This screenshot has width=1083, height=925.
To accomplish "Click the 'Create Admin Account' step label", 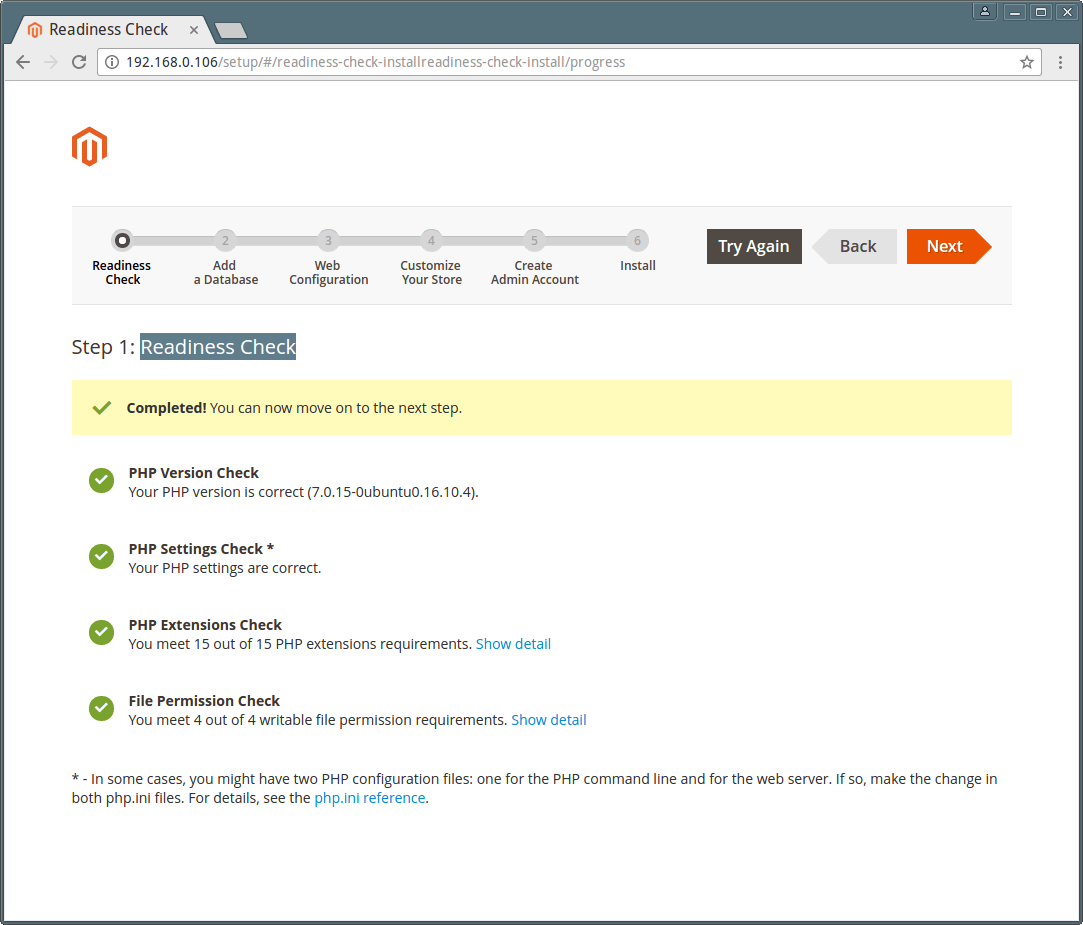I will pyautogui.click(x=535, y=272).
